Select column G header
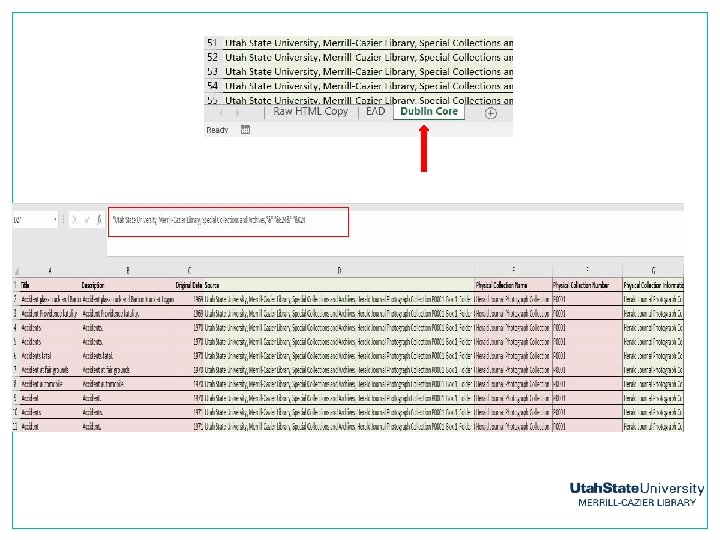Screen dimensions: 720x540 point(653,271)
